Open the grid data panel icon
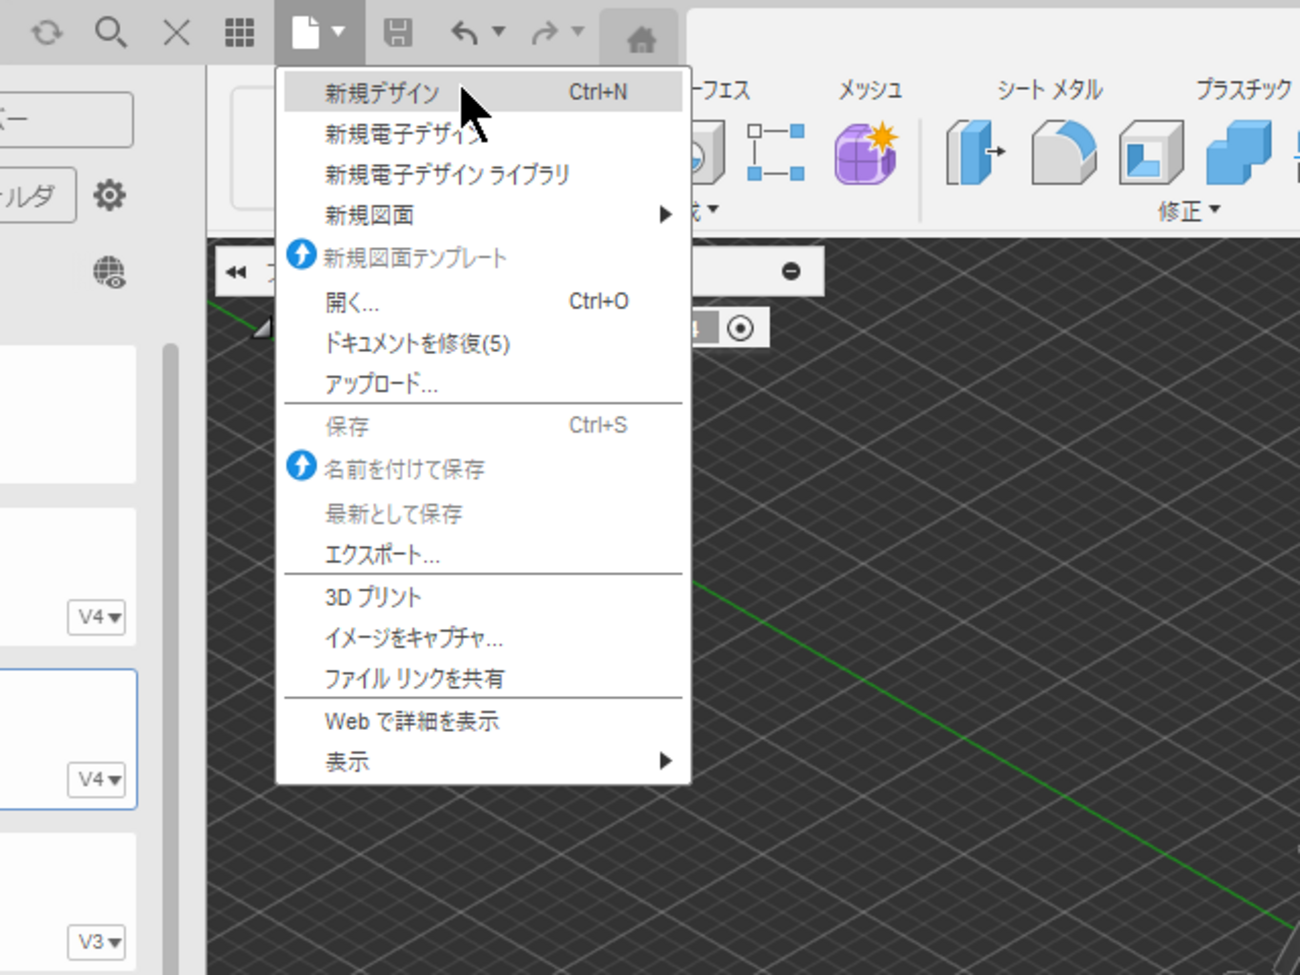 click(x=239, y=33)
